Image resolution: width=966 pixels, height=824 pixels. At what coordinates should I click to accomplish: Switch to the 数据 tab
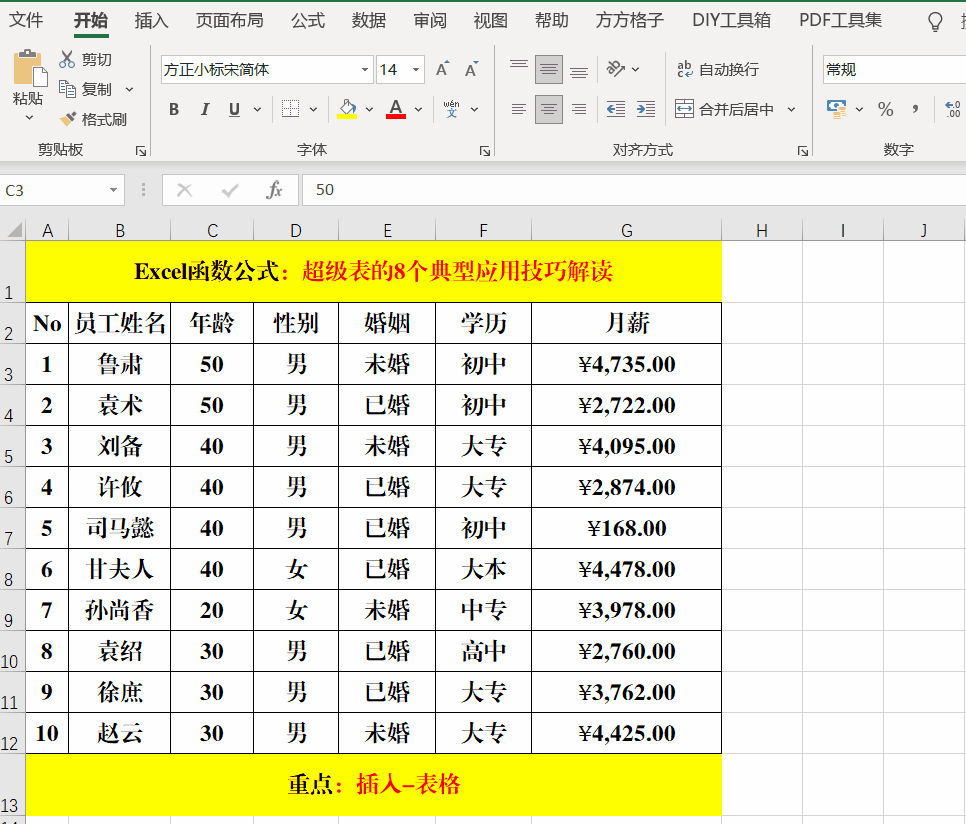[368, 20]
